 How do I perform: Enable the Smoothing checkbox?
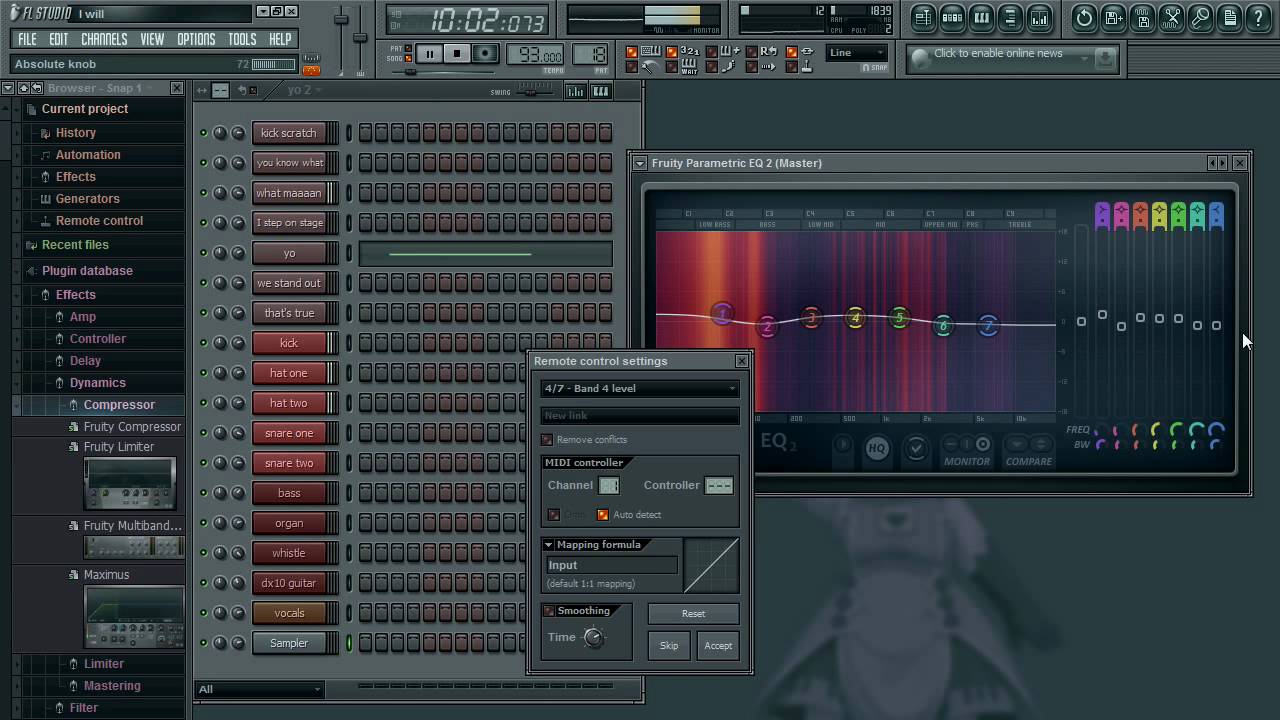pos(549,611)
